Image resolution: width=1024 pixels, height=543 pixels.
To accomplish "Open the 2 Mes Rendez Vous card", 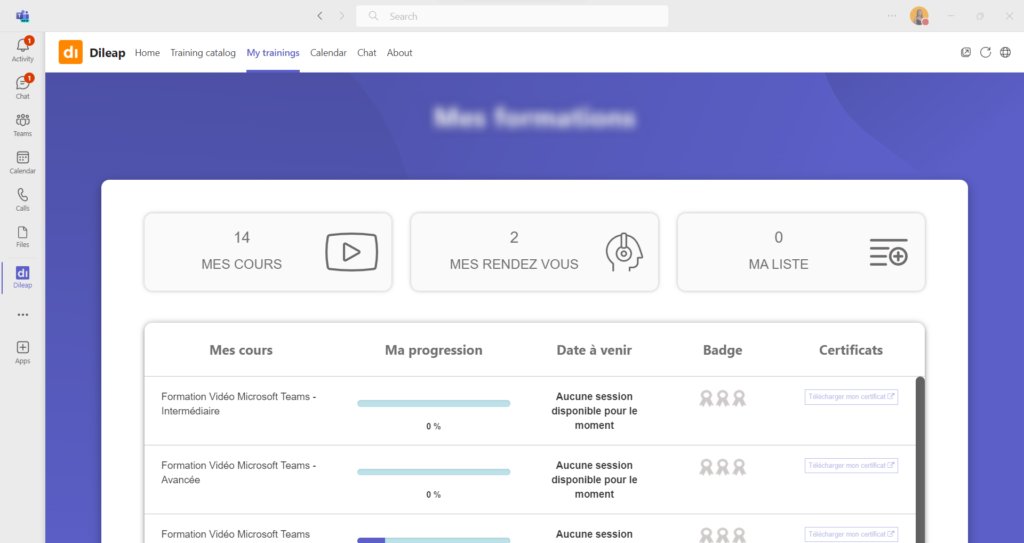I will (534, 252).
